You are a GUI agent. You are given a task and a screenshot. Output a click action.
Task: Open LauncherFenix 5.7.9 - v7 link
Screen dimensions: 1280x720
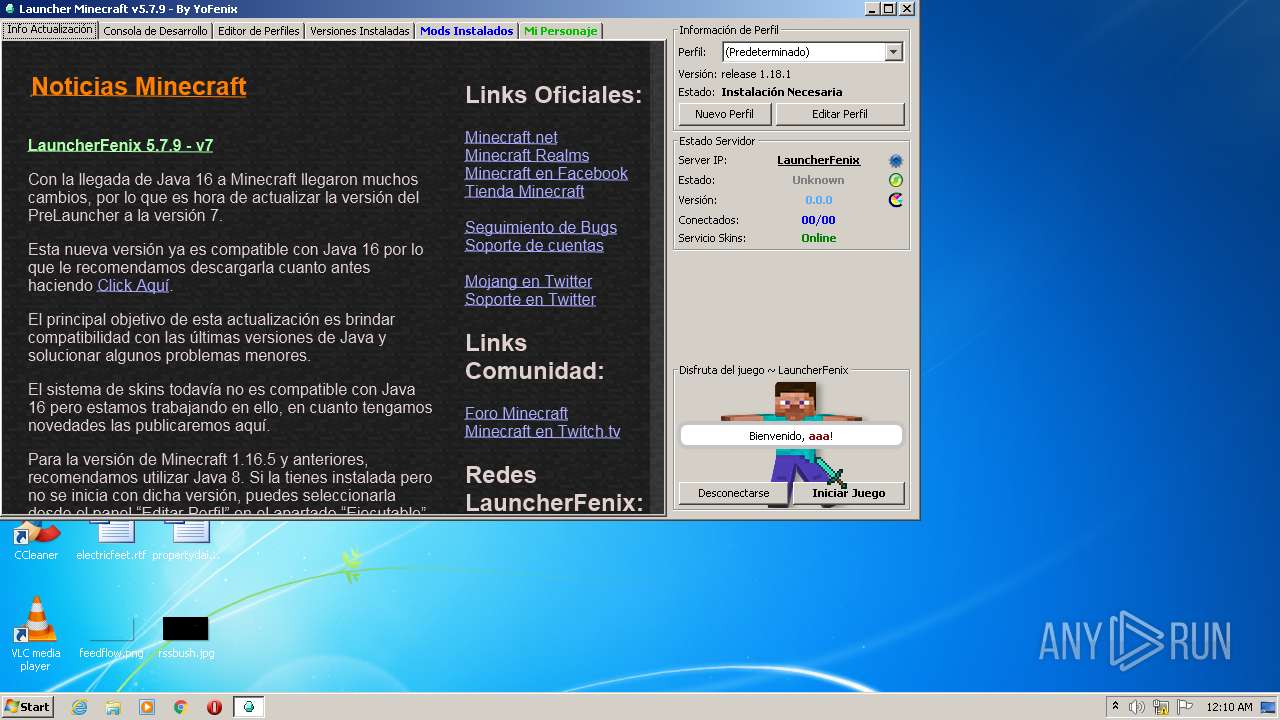(x=120, y=145)
